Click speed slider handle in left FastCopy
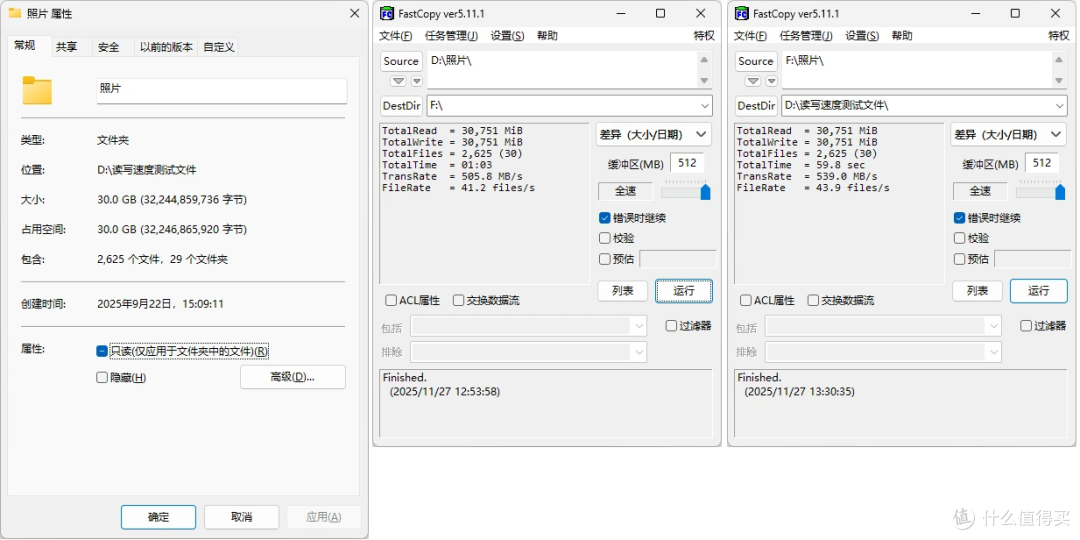Screen dimensions: 1080x540 [x=705, y=192]
